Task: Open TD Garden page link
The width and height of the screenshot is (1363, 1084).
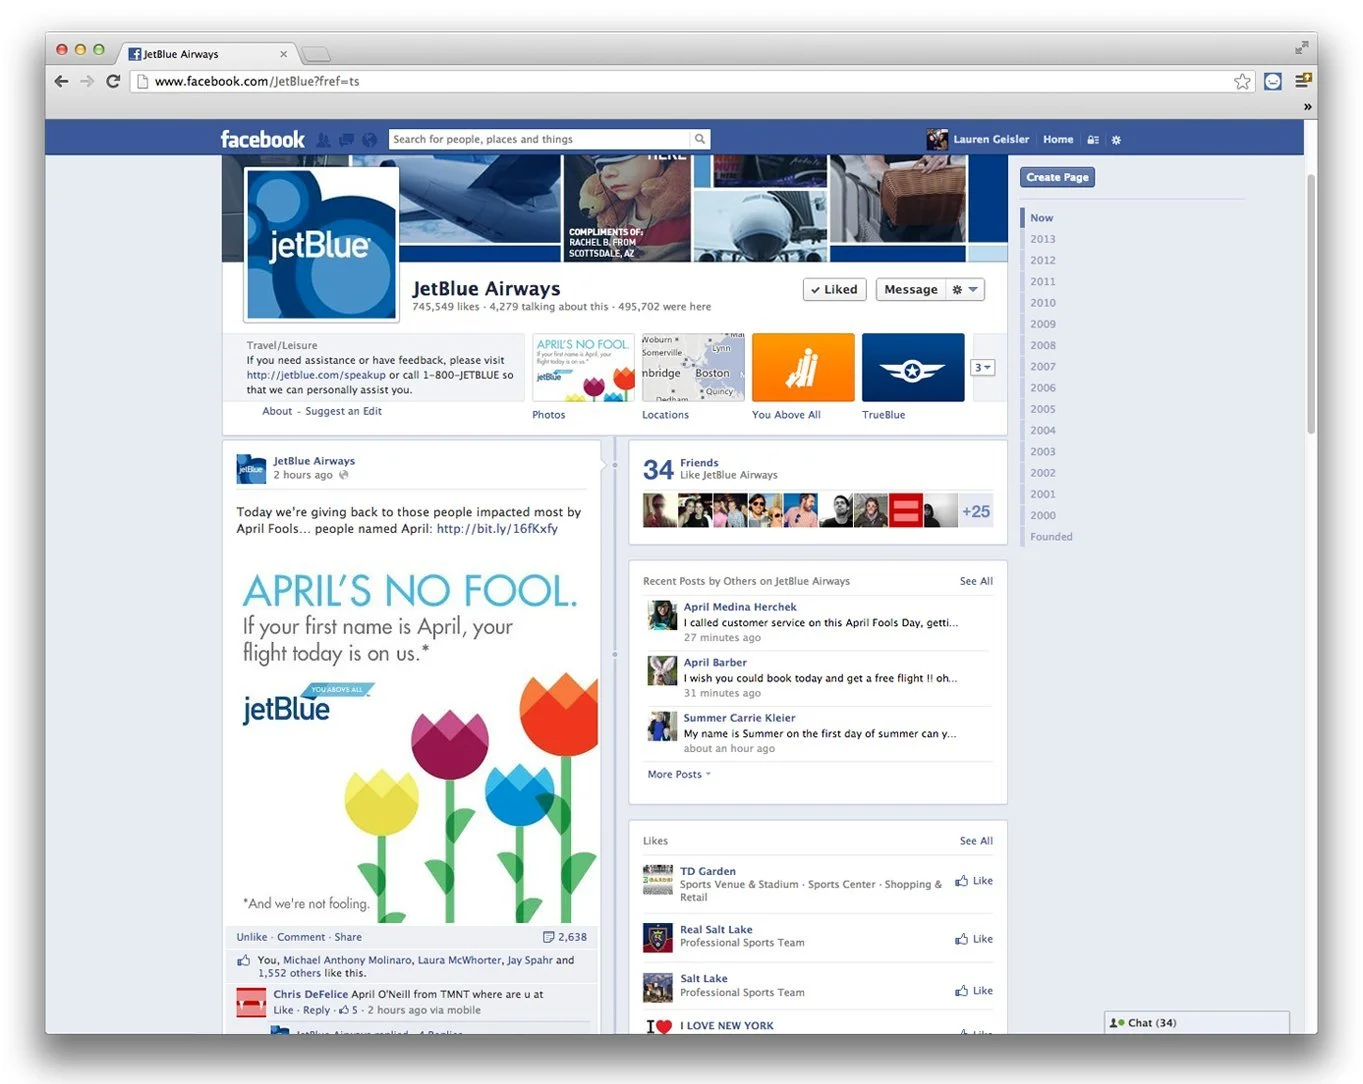Action: click(708, 871)
